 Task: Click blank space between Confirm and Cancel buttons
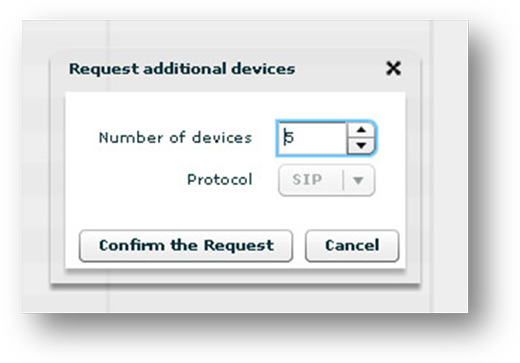[x=299, y=246]
